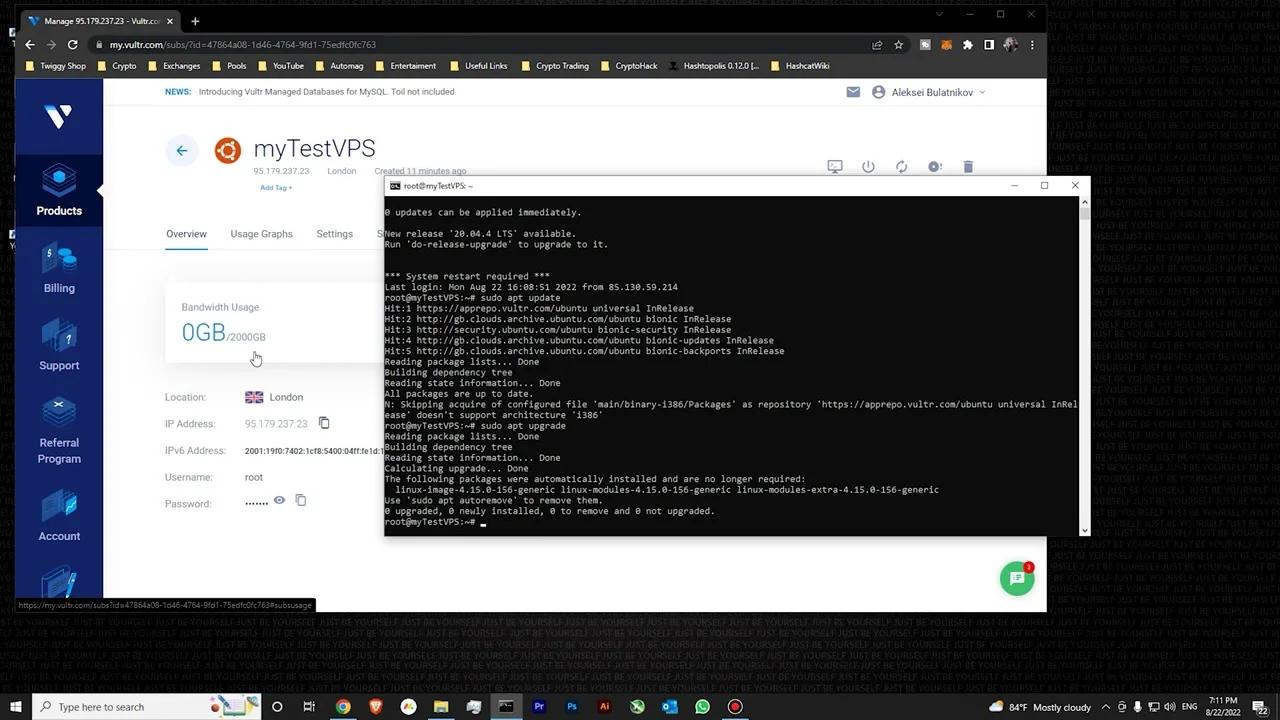The image size is (1280, 720).
Task: Copy the IP address using copy icon
Action: point(323,423)
